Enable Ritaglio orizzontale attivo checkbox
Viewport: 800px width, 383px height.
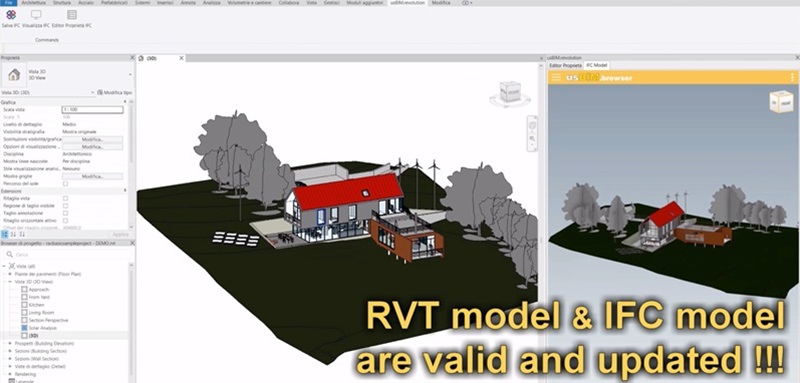65,220
